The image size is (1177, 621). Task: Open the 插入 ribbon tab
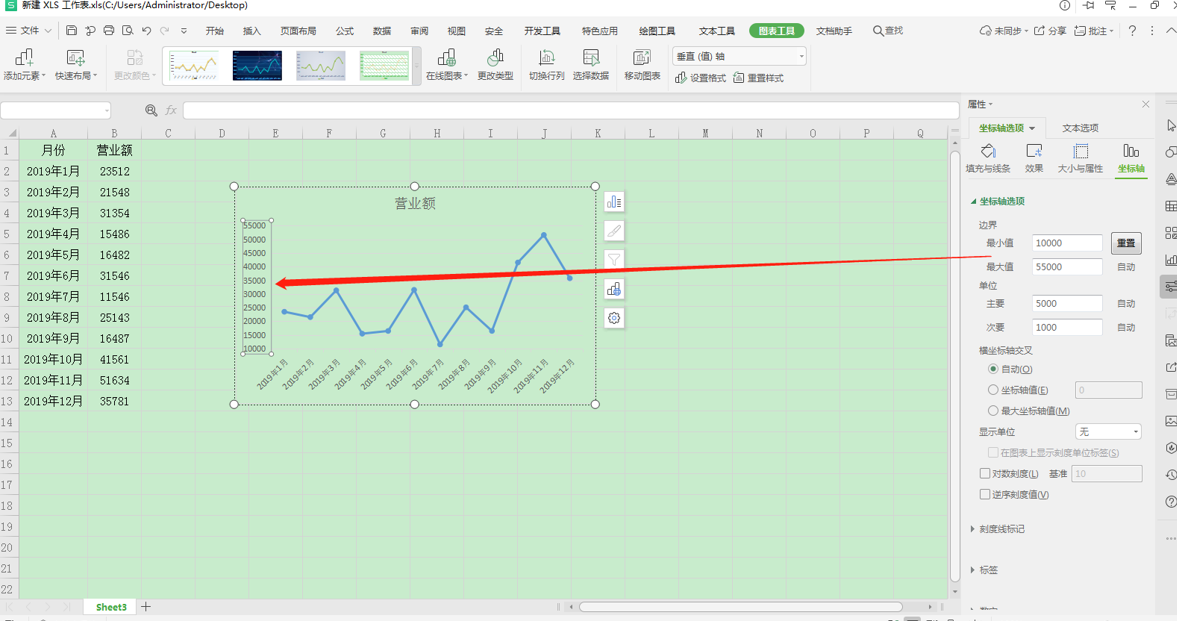pos(249,30)
